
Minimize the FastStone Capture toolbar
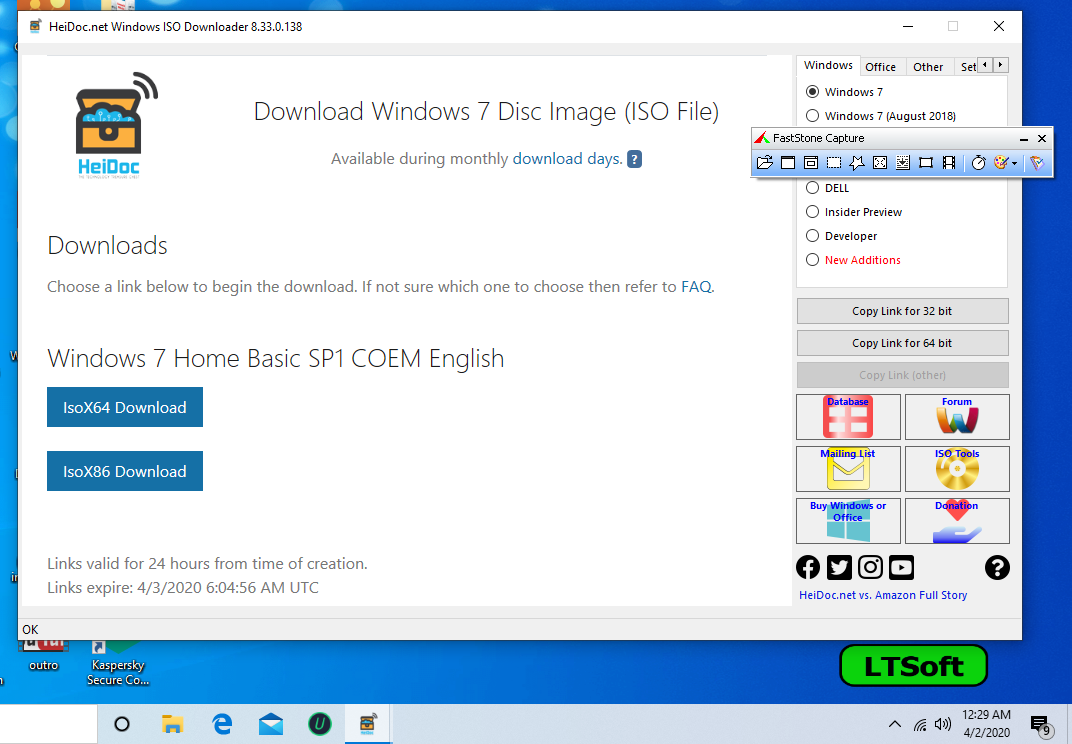(1023, 139)
